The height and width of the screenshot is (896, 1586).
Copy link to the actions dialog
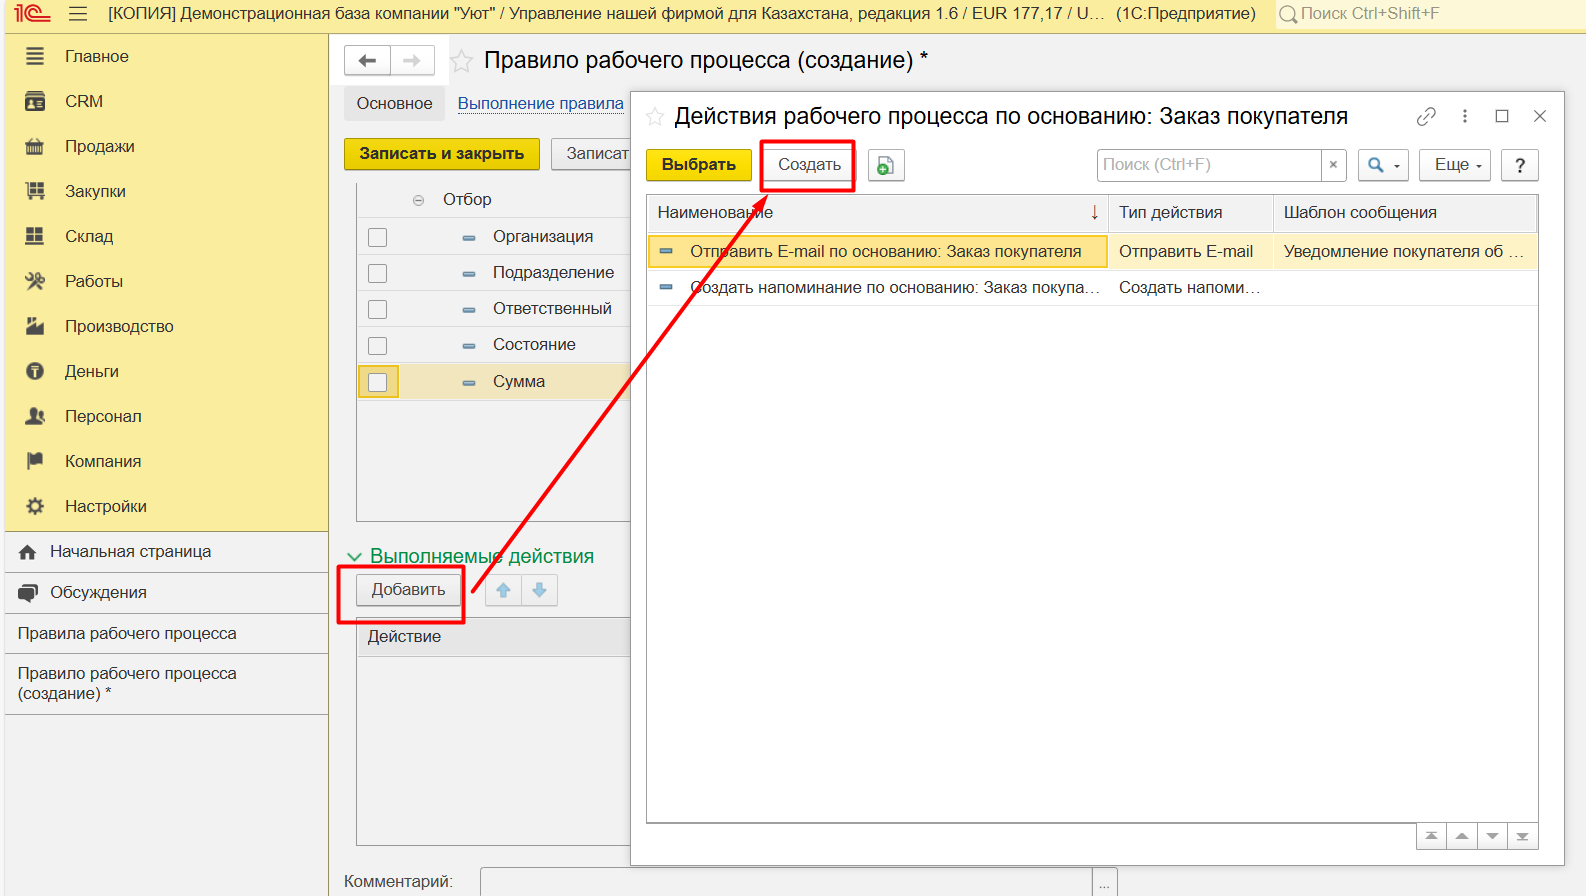(1426, 117)
